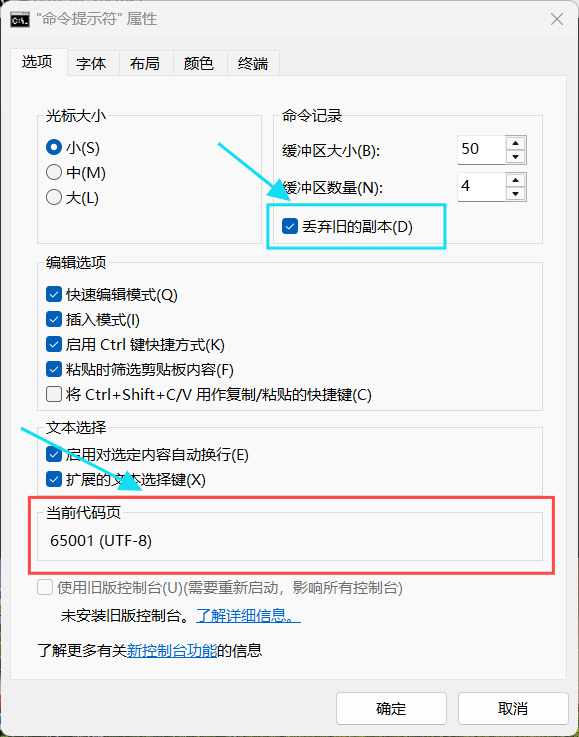
Task: Choose the 小(S) cursor size option
Action: click(x=54, y=148)
